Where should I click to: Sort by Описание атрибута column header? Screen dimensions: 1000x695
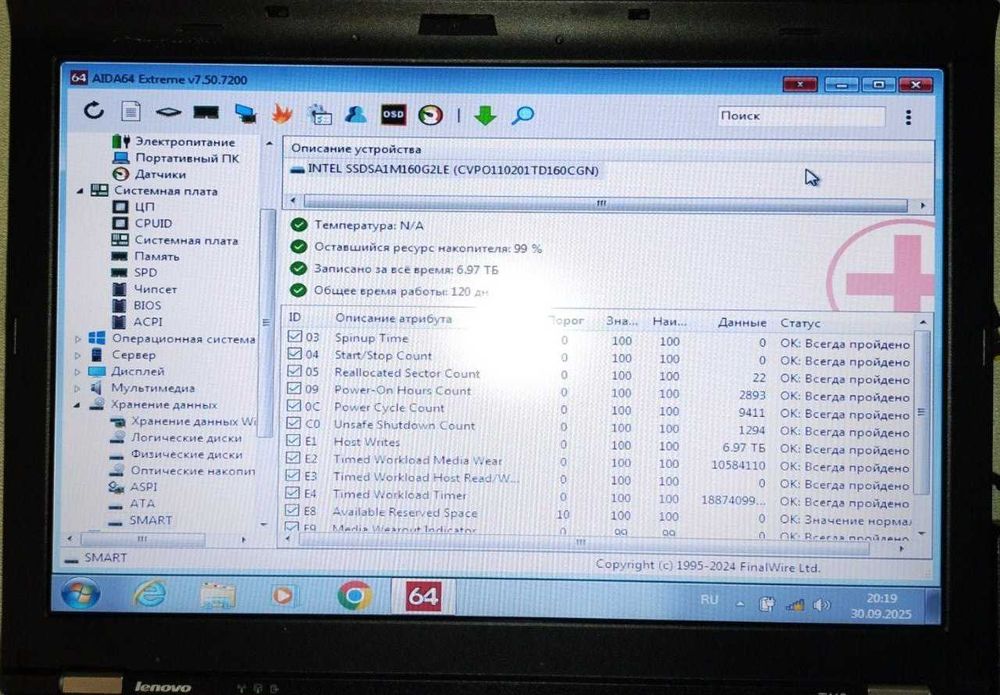pyautogui.click(x=393, y=318)
